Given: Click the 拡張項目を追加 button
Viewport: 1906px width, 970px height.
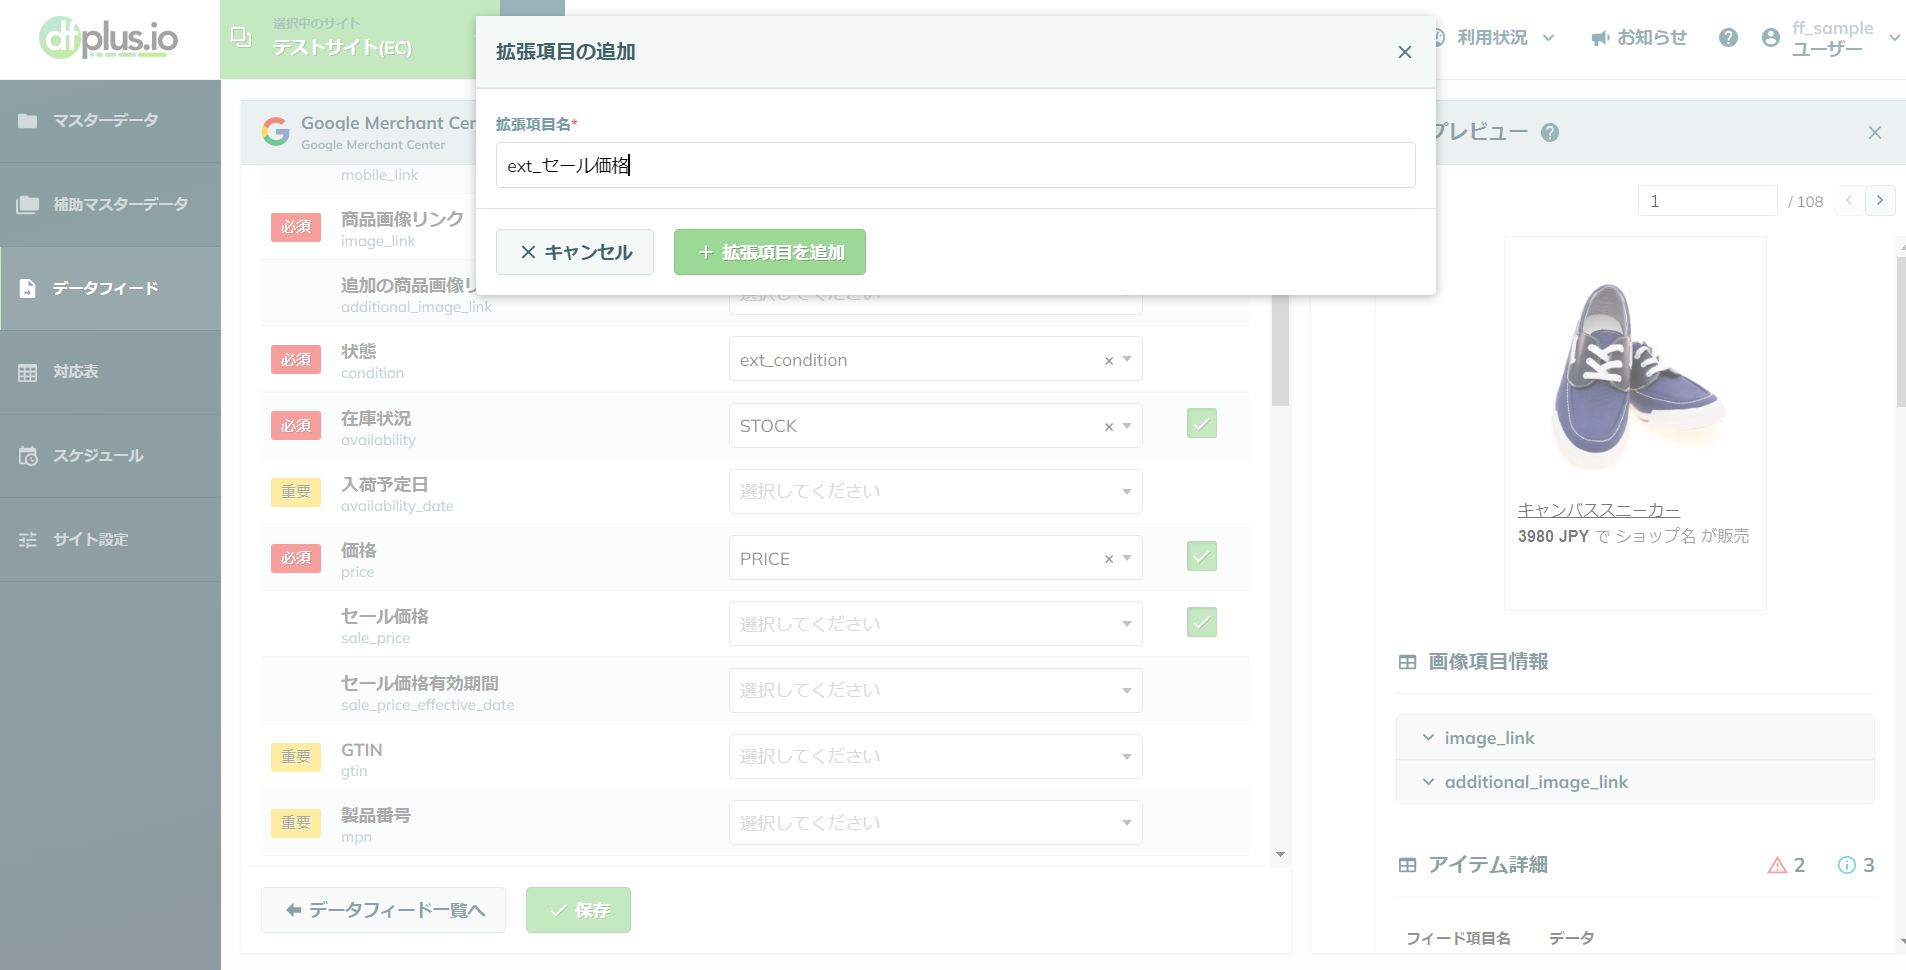Looking at the screenshot, I should coord(769,252).
